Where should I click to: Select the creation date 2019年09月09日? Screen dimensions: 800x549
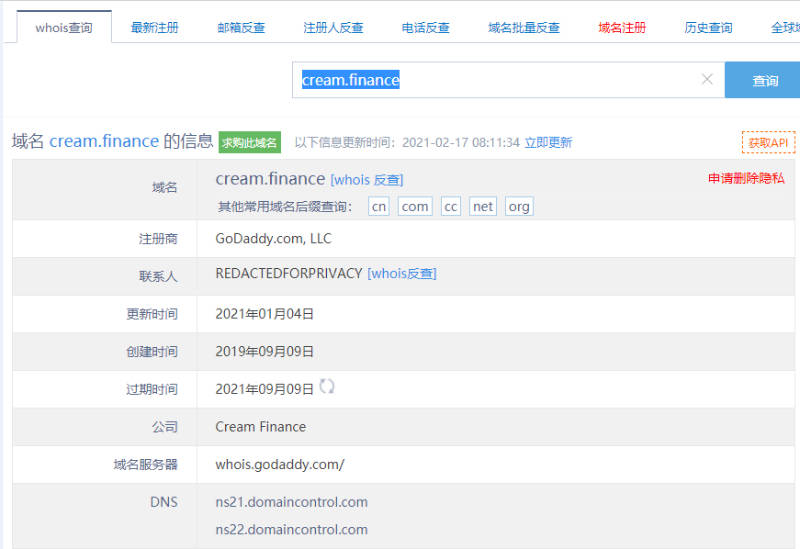pos(264,352)
